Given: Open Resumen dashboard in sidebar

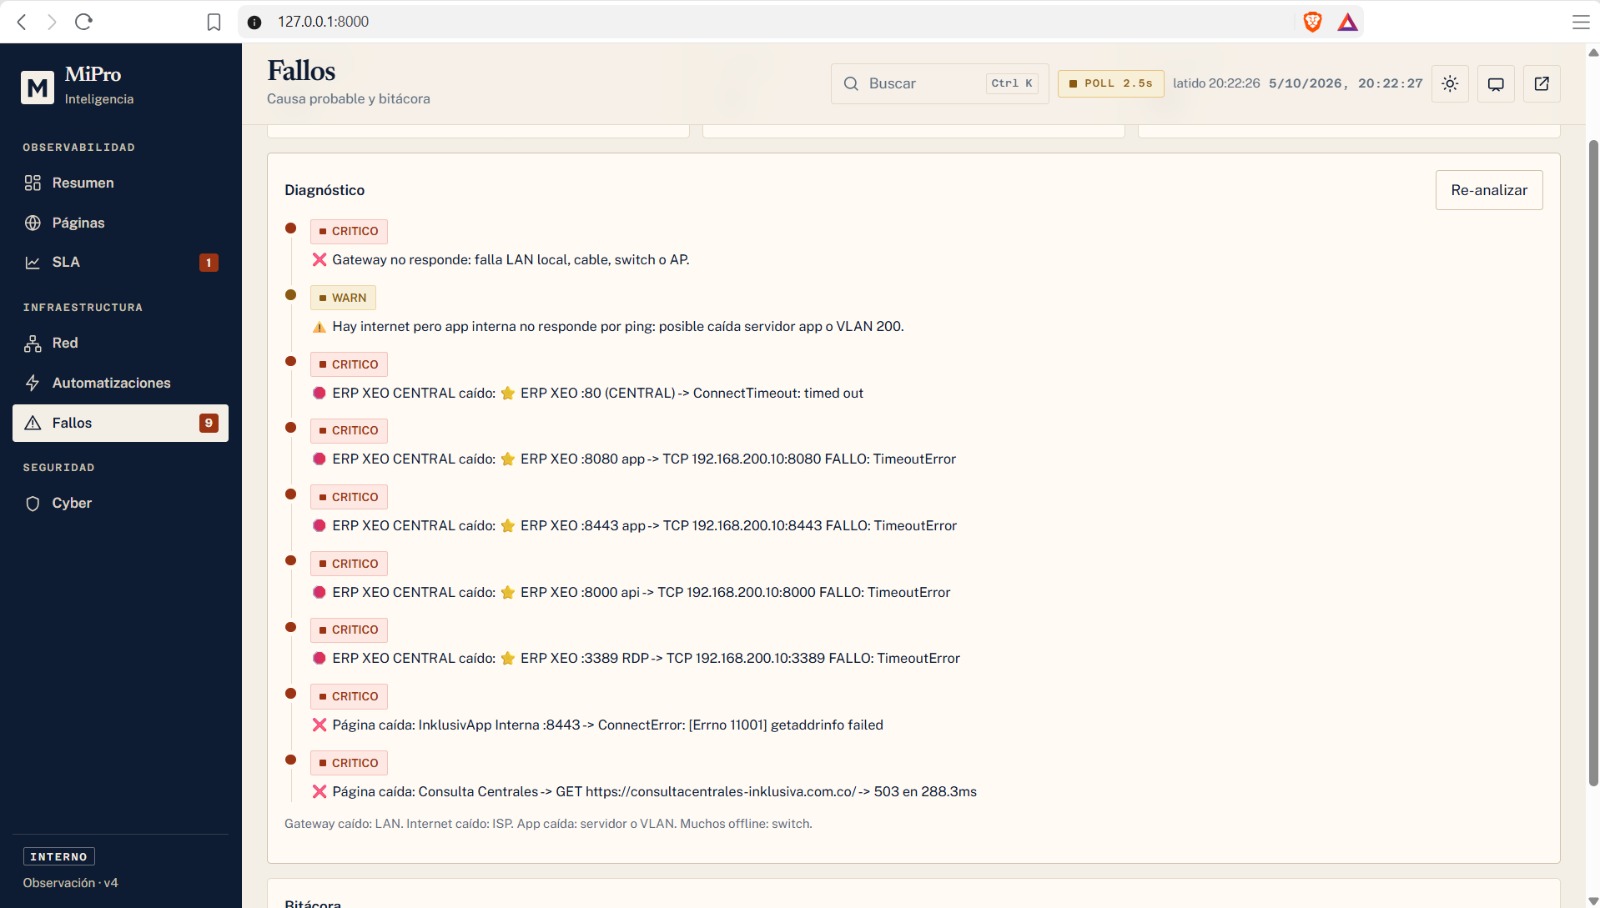Looking at the screenshot, I should (120, 183).
